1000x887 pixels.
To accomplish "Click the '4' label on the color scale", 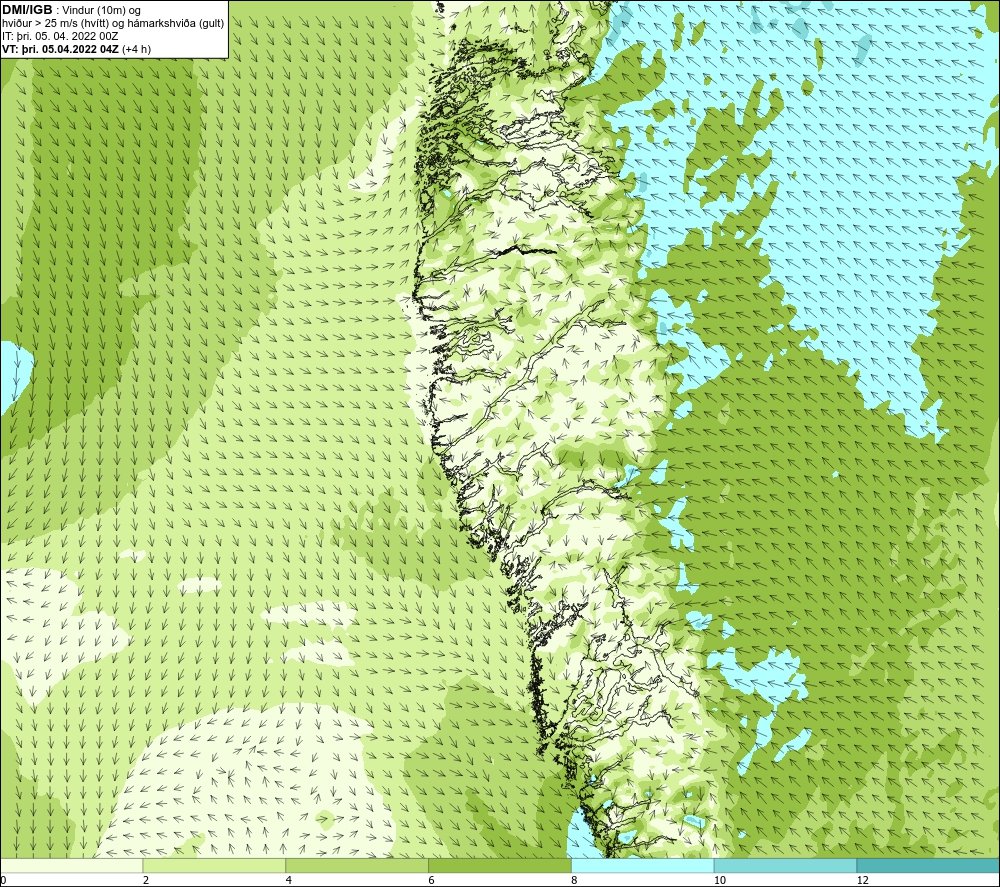I will click(289, 880).
